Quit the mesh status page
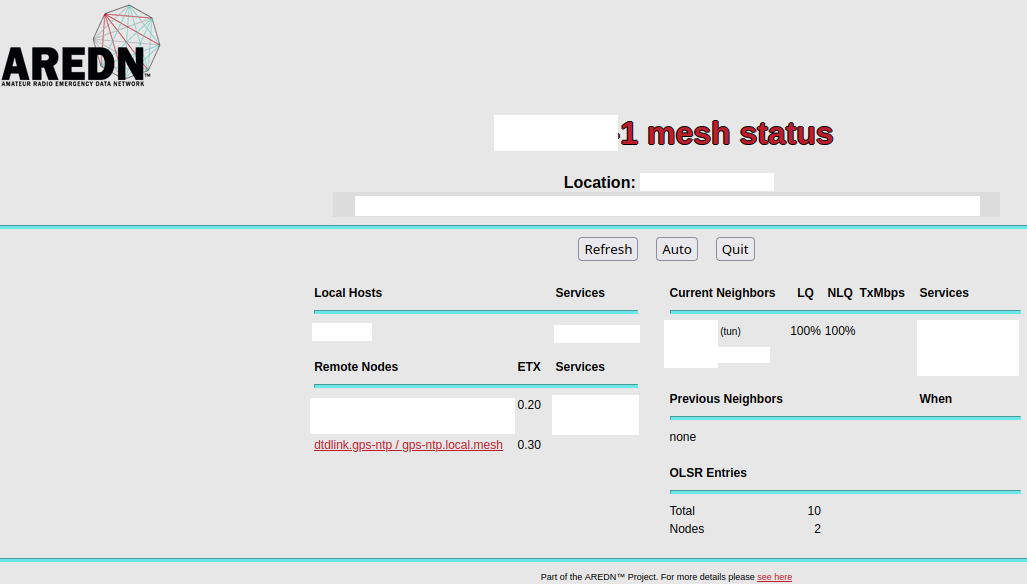 [735, 249]
